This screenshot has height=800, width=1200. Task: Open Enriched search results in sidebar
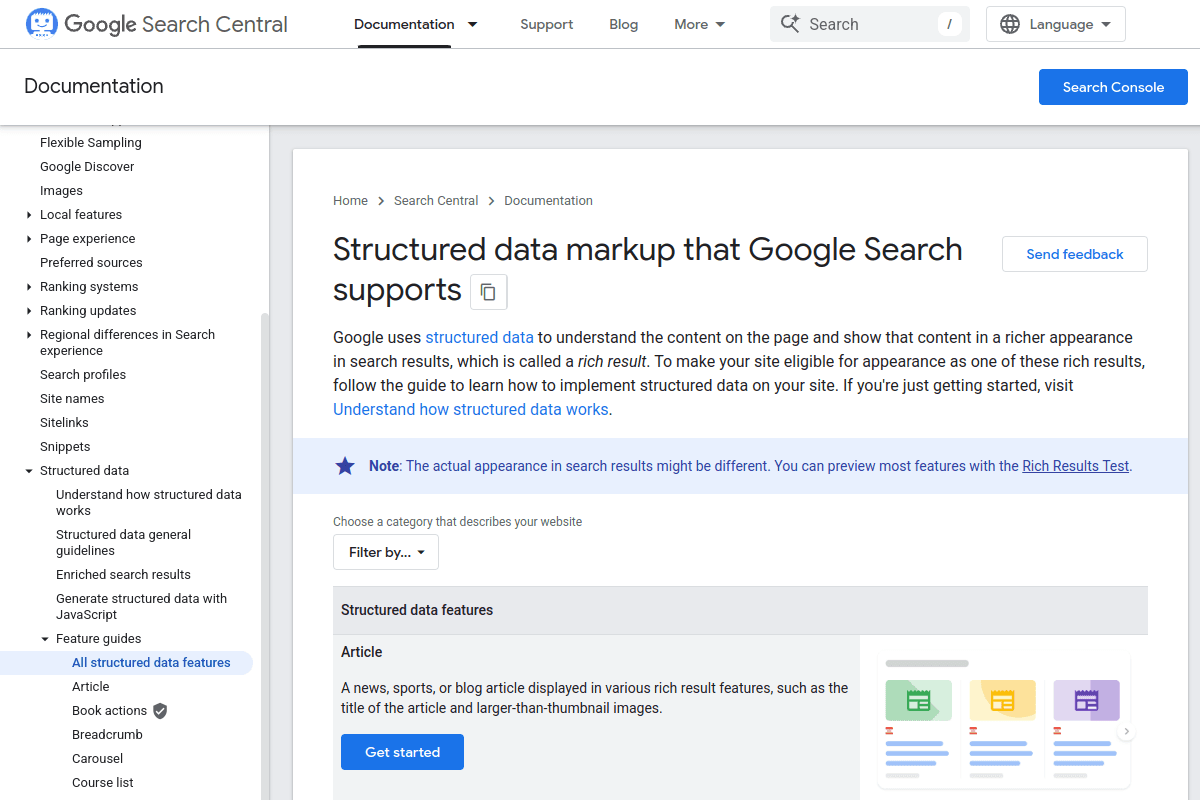pyautogui.click(x=123, y=575)
